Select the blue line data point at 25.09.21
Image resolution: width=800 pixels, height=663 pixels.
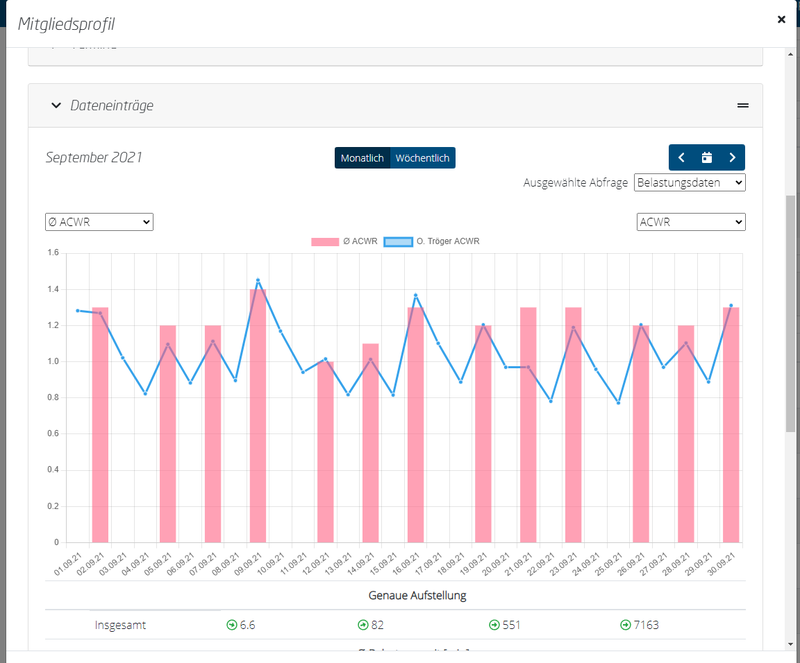point(618,403)
